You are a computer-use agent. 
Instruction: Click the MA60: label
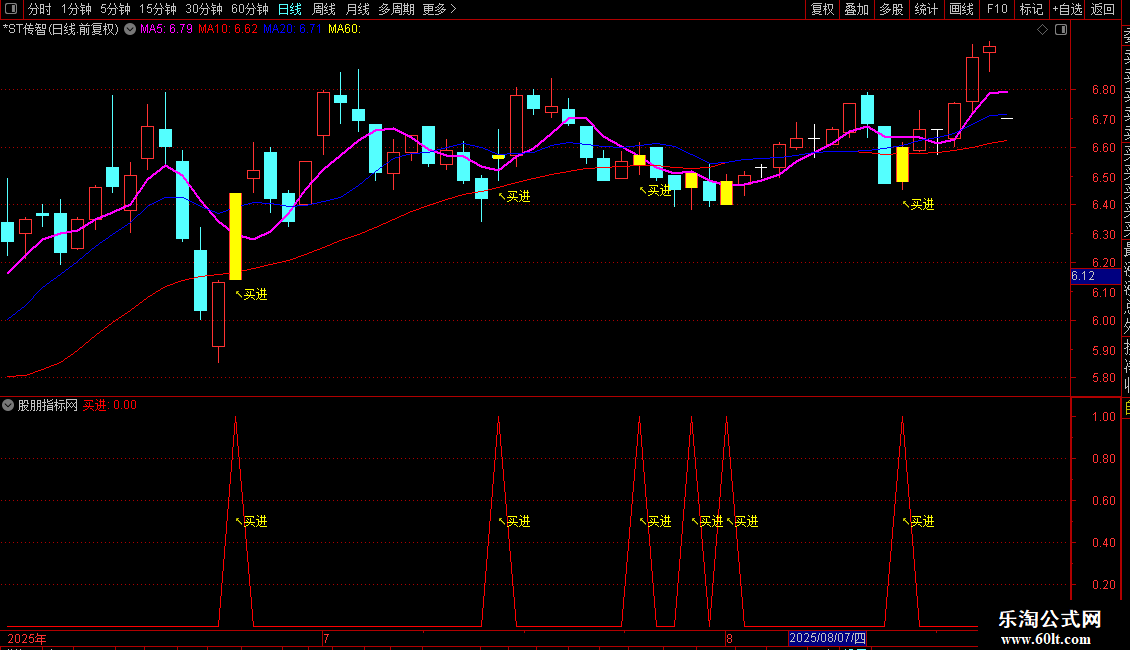[x=344, y=30]
